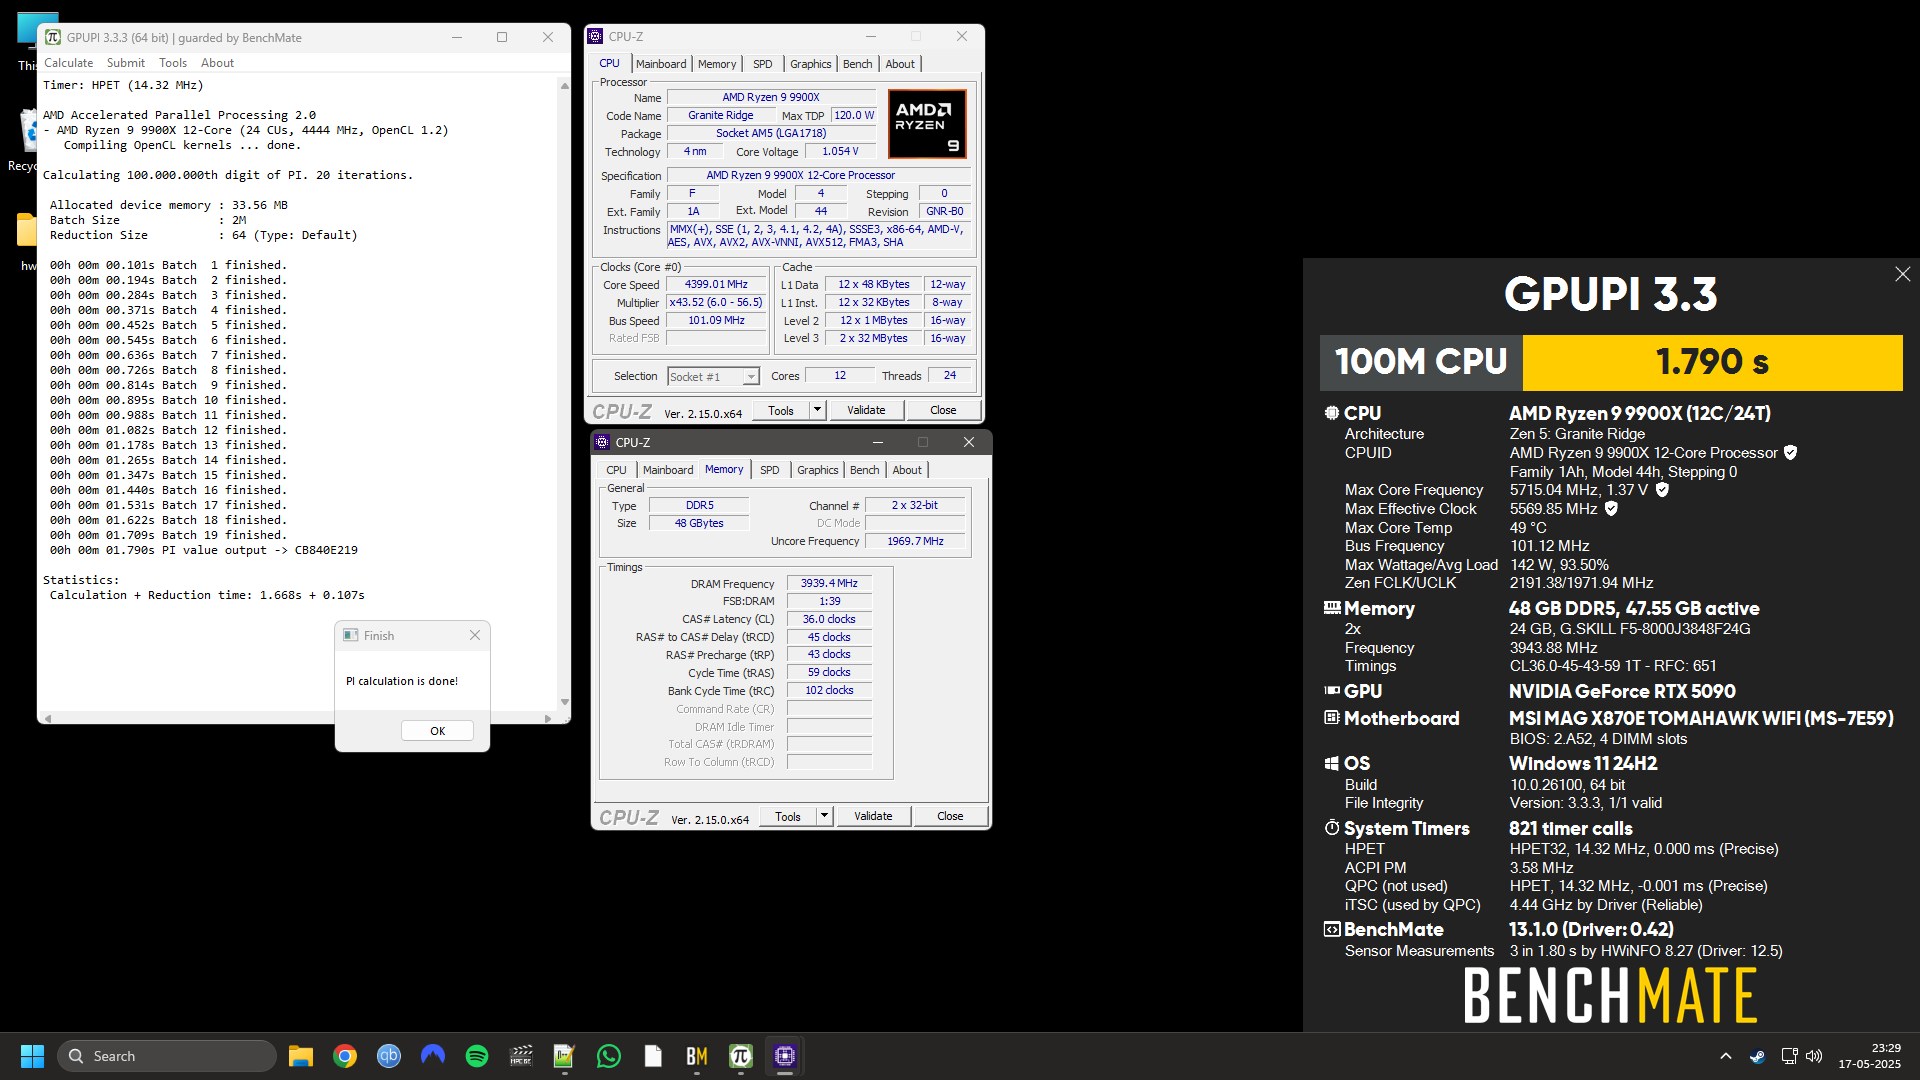
Task: Click Tools button in bottom CPU-Z
Action: point(788,816)
